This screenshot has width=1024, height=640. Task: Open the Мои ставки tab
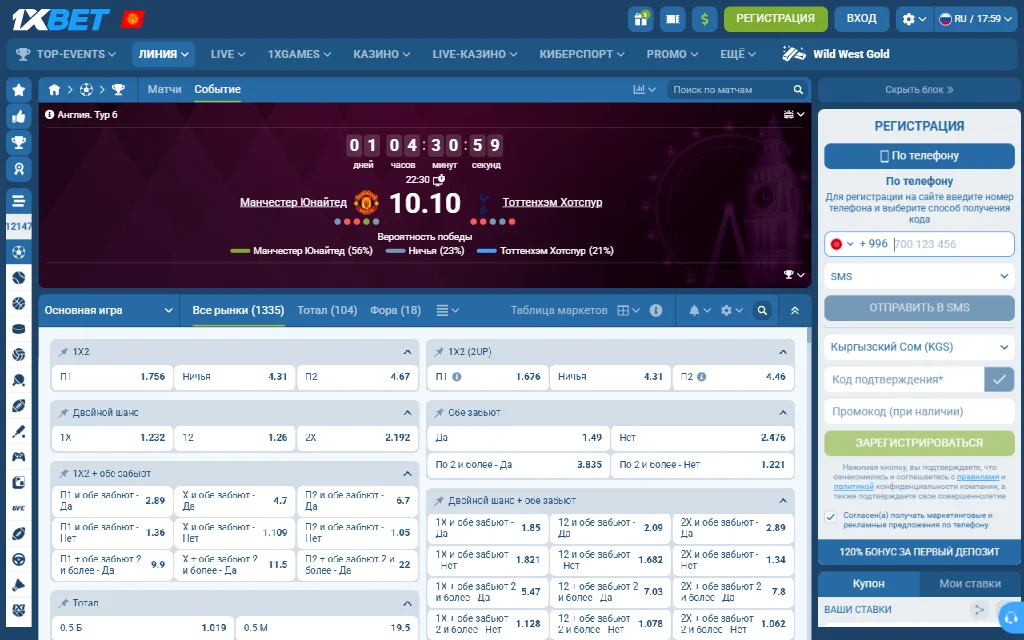click(970, 584)
